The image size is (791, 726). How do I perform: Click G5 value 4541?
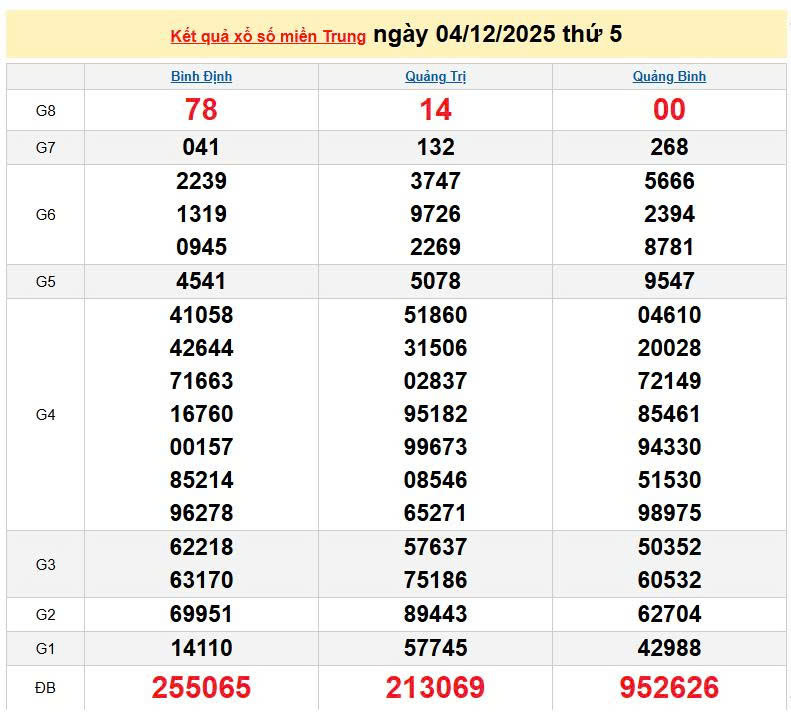point(201,281)
